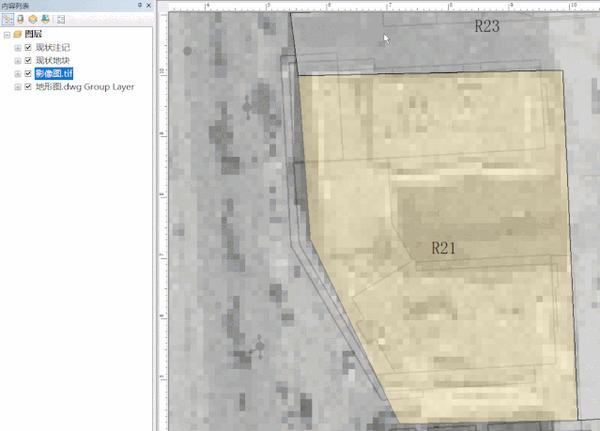Collapse the 图层 data frame tree
The height and width of the screenshot is (431, 600).
7,35
